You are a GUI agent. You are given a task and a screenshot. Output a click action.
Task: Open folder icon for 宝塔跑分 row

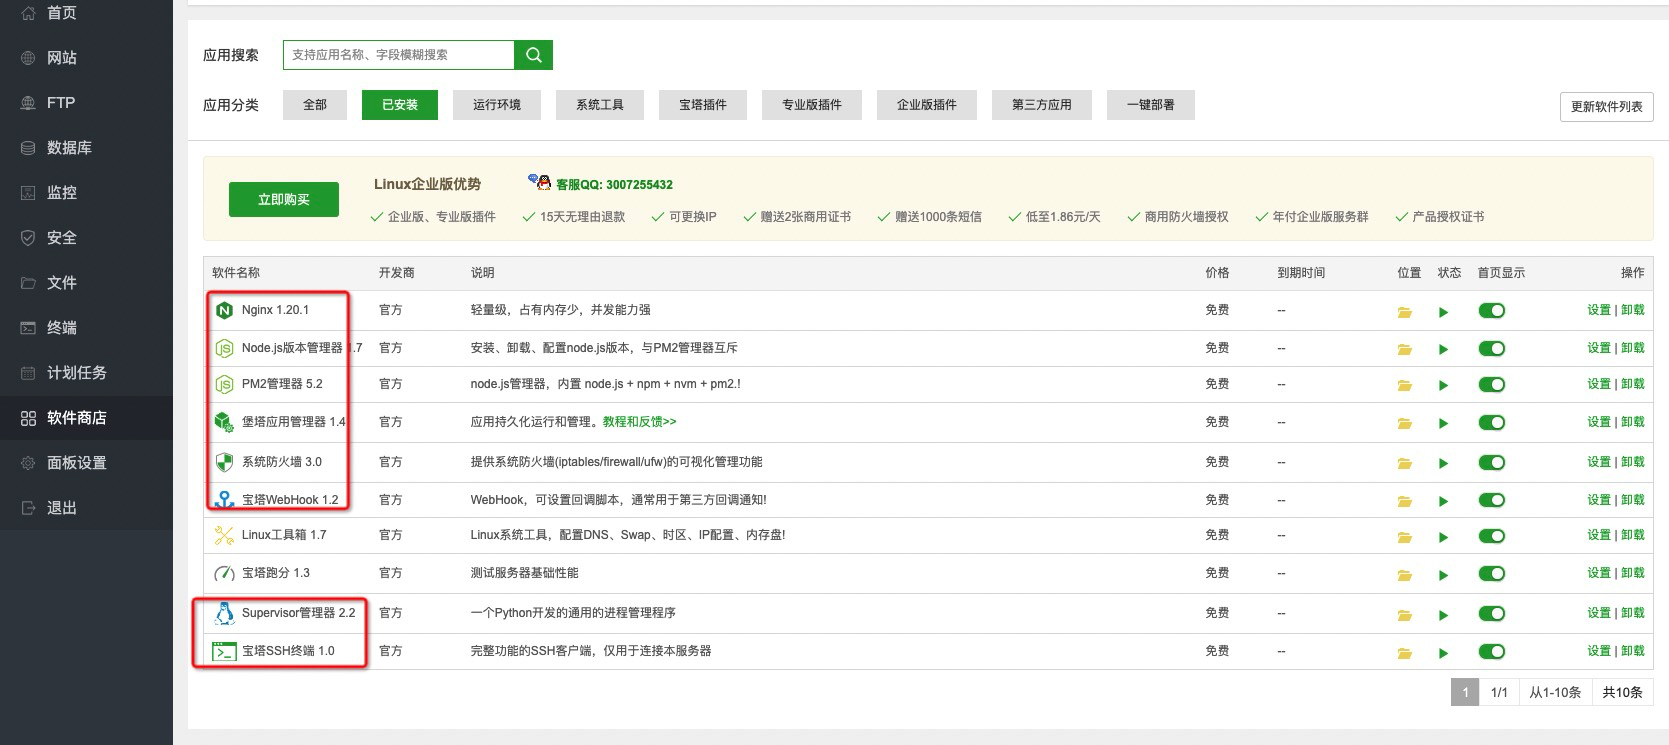1405,575
